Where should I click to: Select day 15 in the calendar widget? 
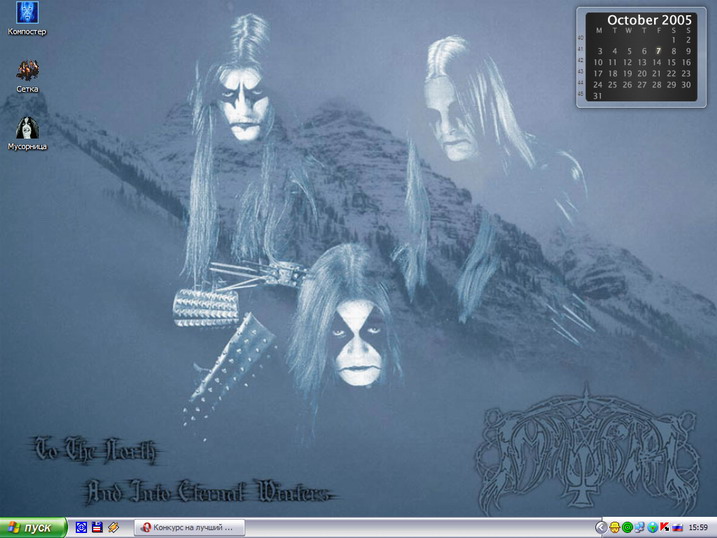(671, 62)
